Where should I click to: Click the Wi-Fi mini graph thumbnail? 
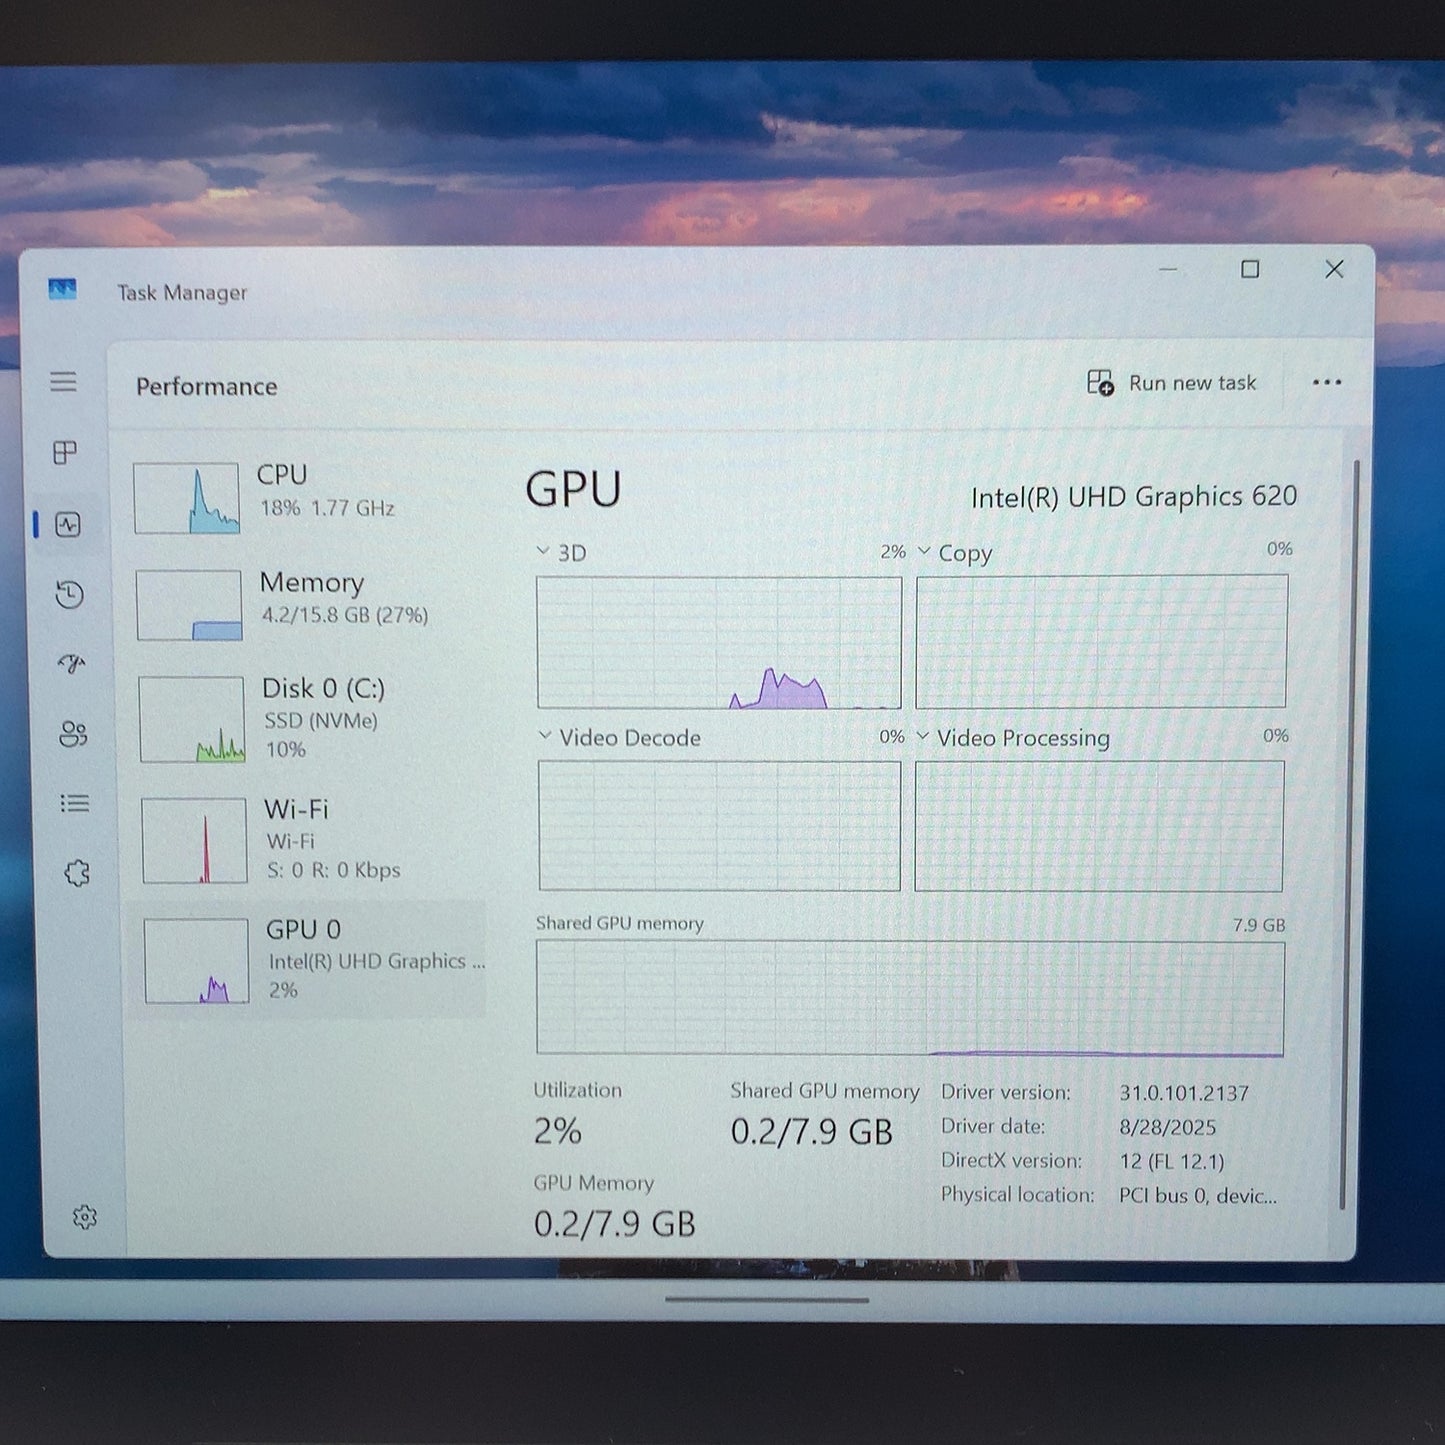click(194, 841)
